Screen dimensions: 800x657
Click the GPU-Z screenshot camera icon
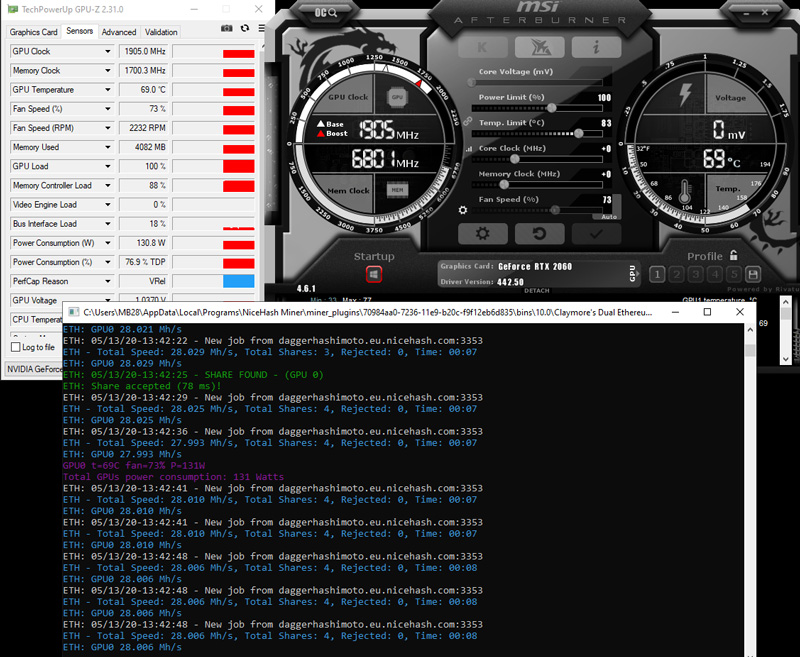pyautogui.click(x=227, y=29)
